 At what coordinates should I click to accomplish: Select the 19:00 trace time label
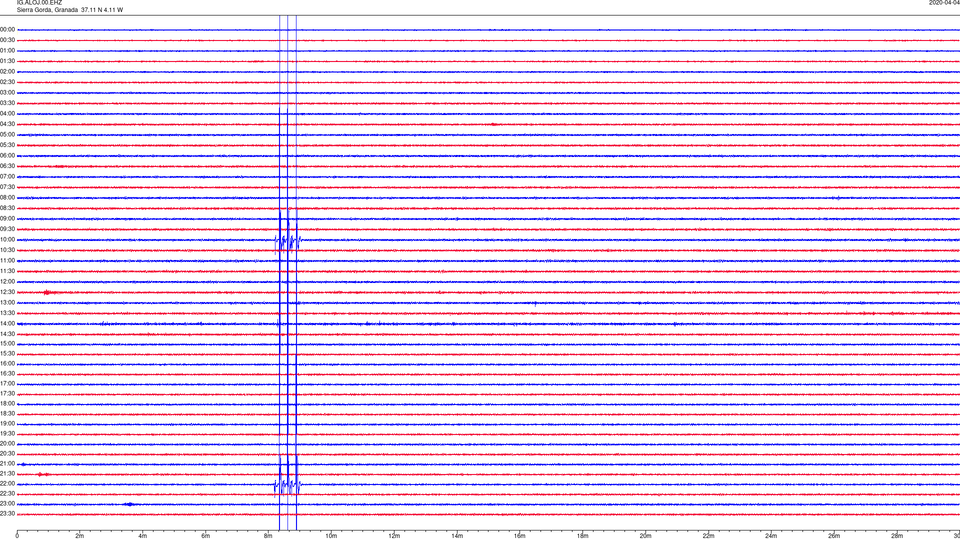7,424
